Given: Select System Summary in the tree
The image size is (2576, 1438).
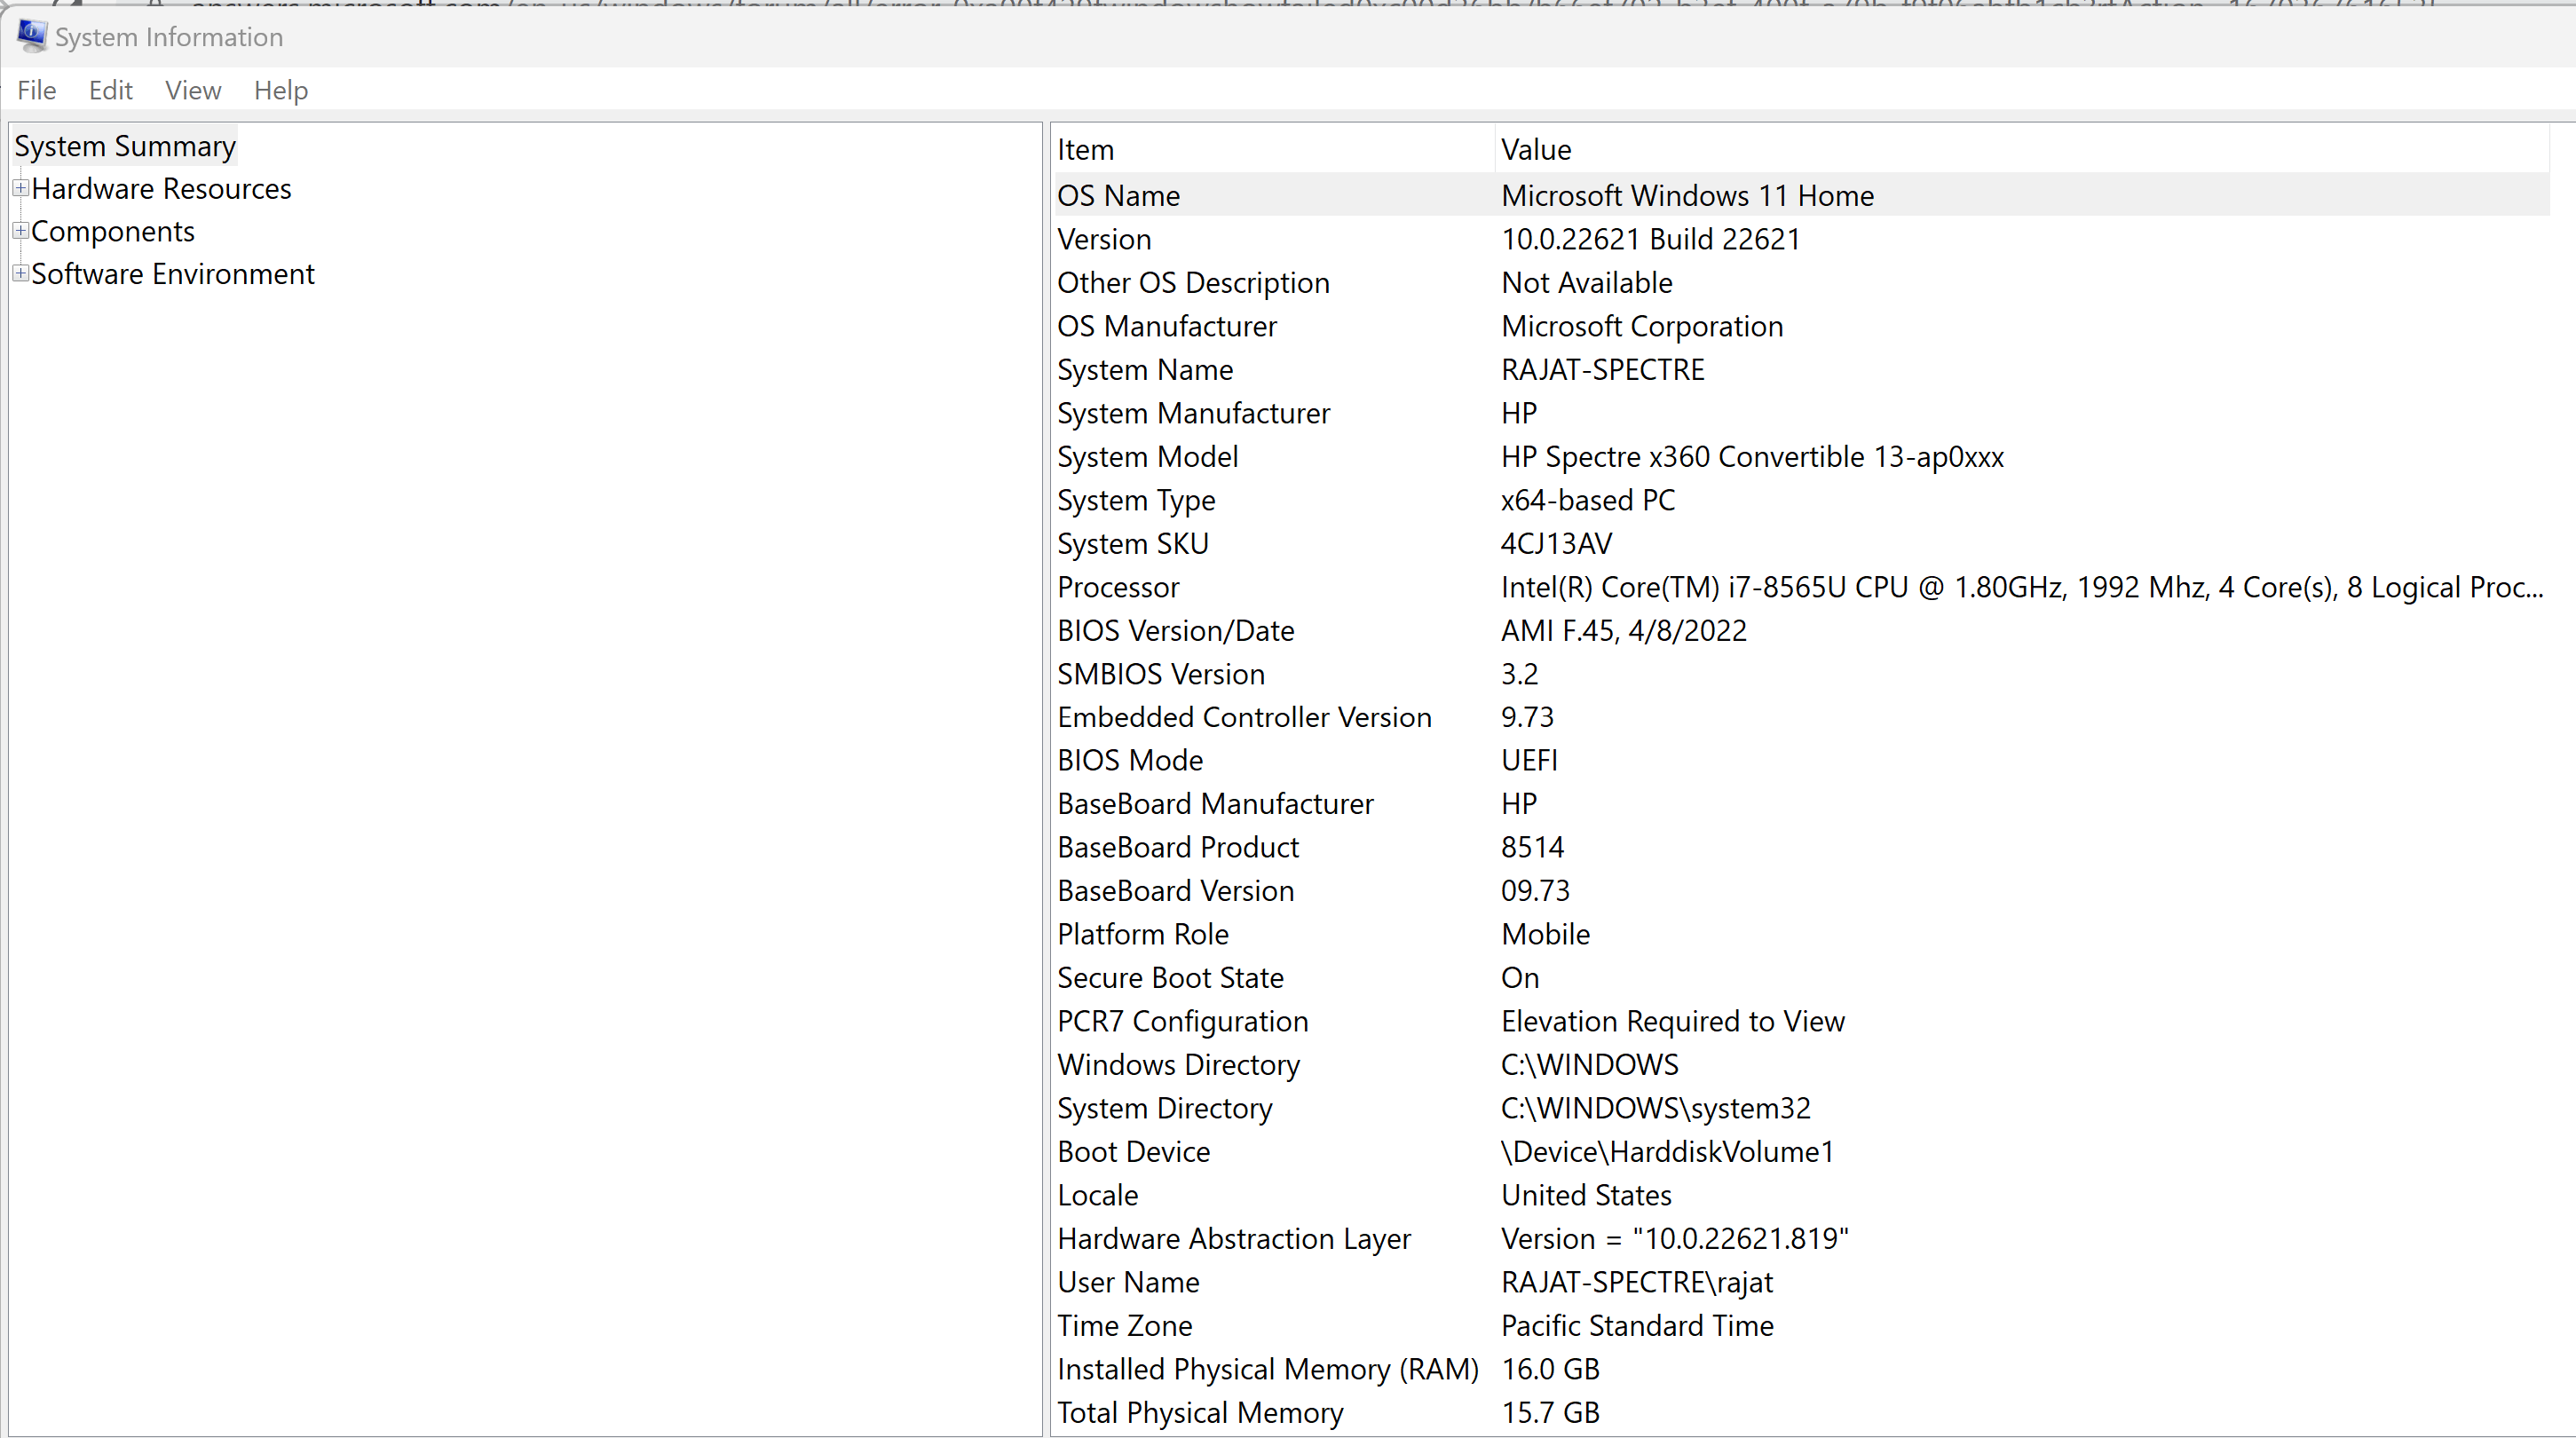Looking at the screenshot, I should point(125,146).
